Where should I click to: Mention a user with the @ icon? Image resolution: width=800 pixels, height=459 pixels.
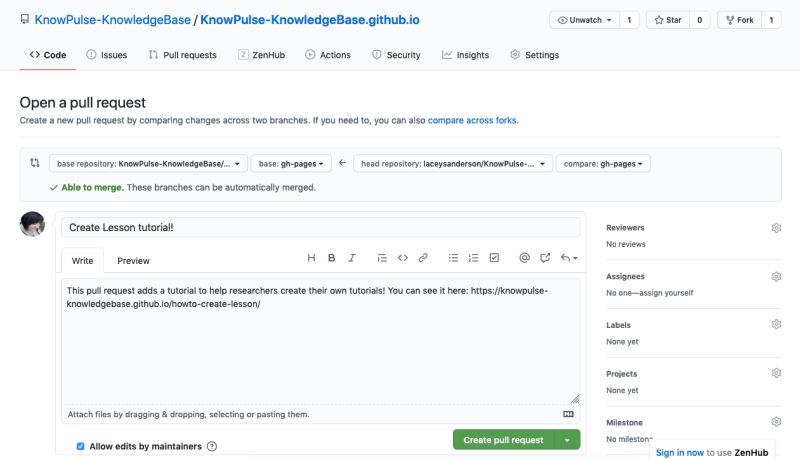tap(524, 258)
